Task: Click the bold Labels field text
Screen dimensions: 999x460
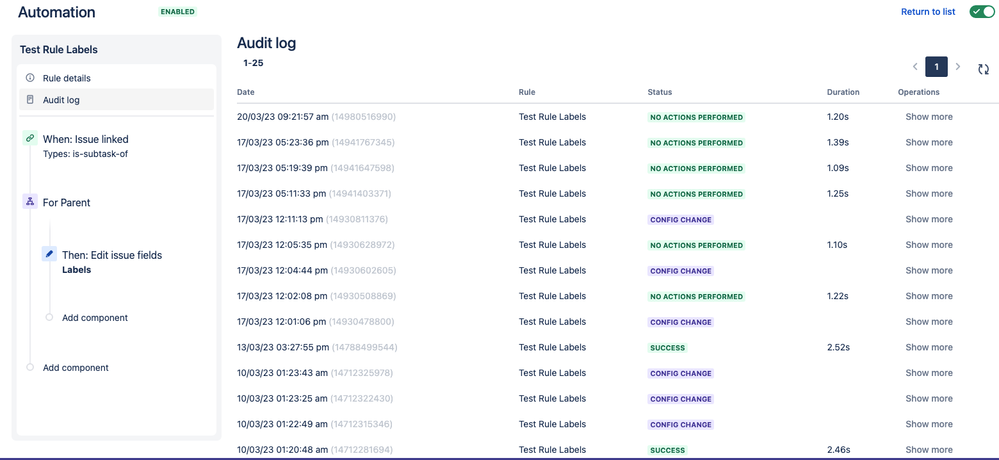Action: (x=76, y=270)
